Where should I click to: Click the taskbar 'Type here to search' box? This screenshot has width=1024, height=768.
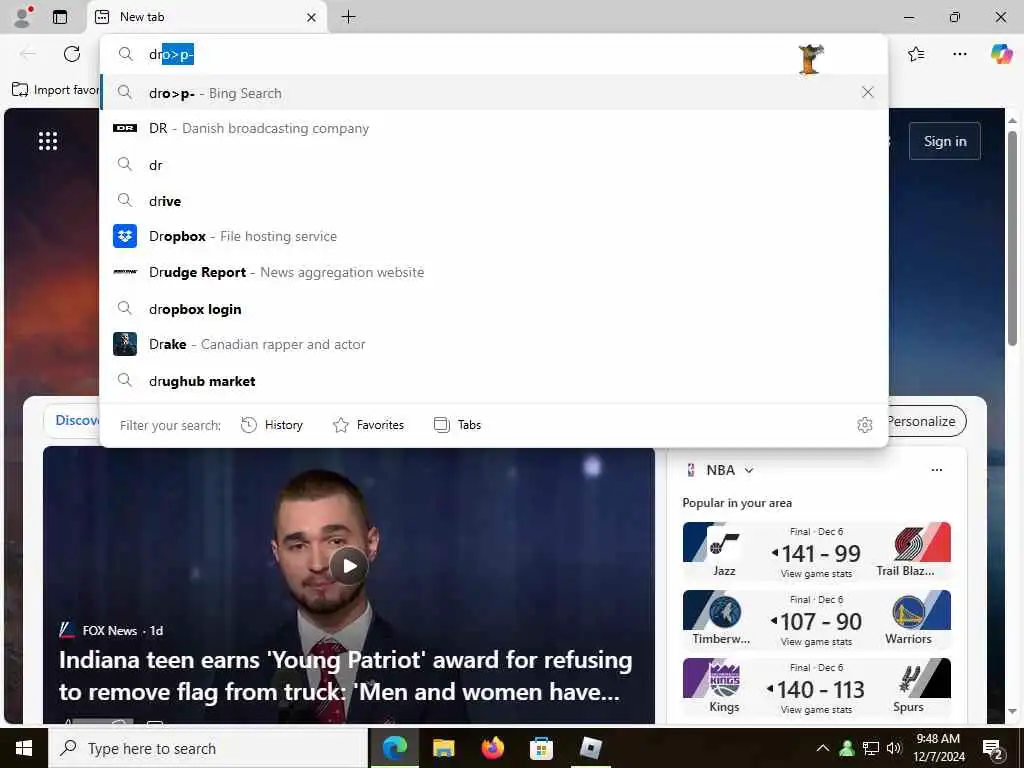[208, 748]
